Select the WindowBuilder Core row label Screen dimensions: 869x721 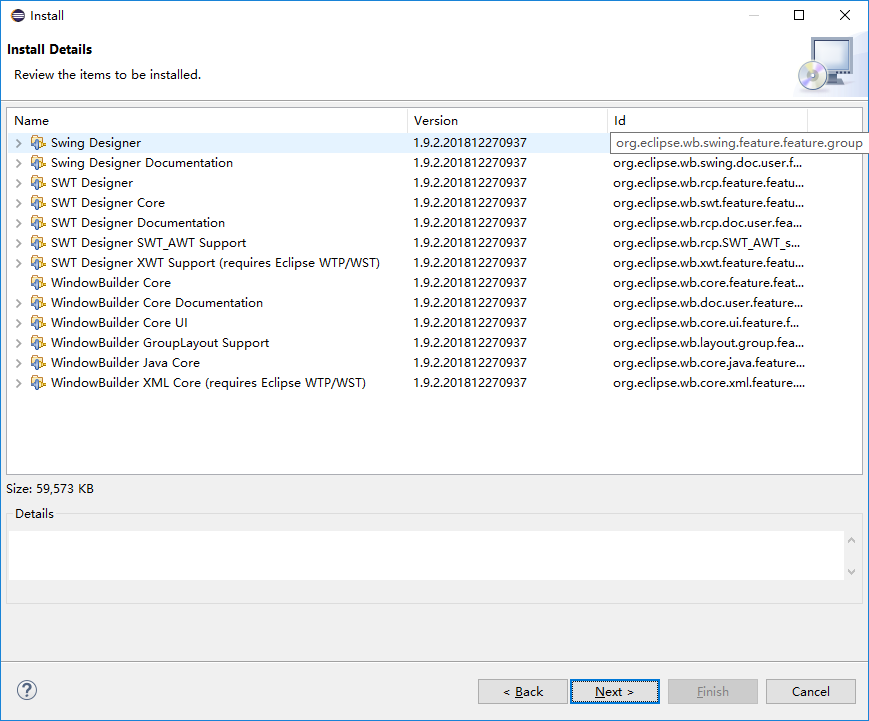111,283
